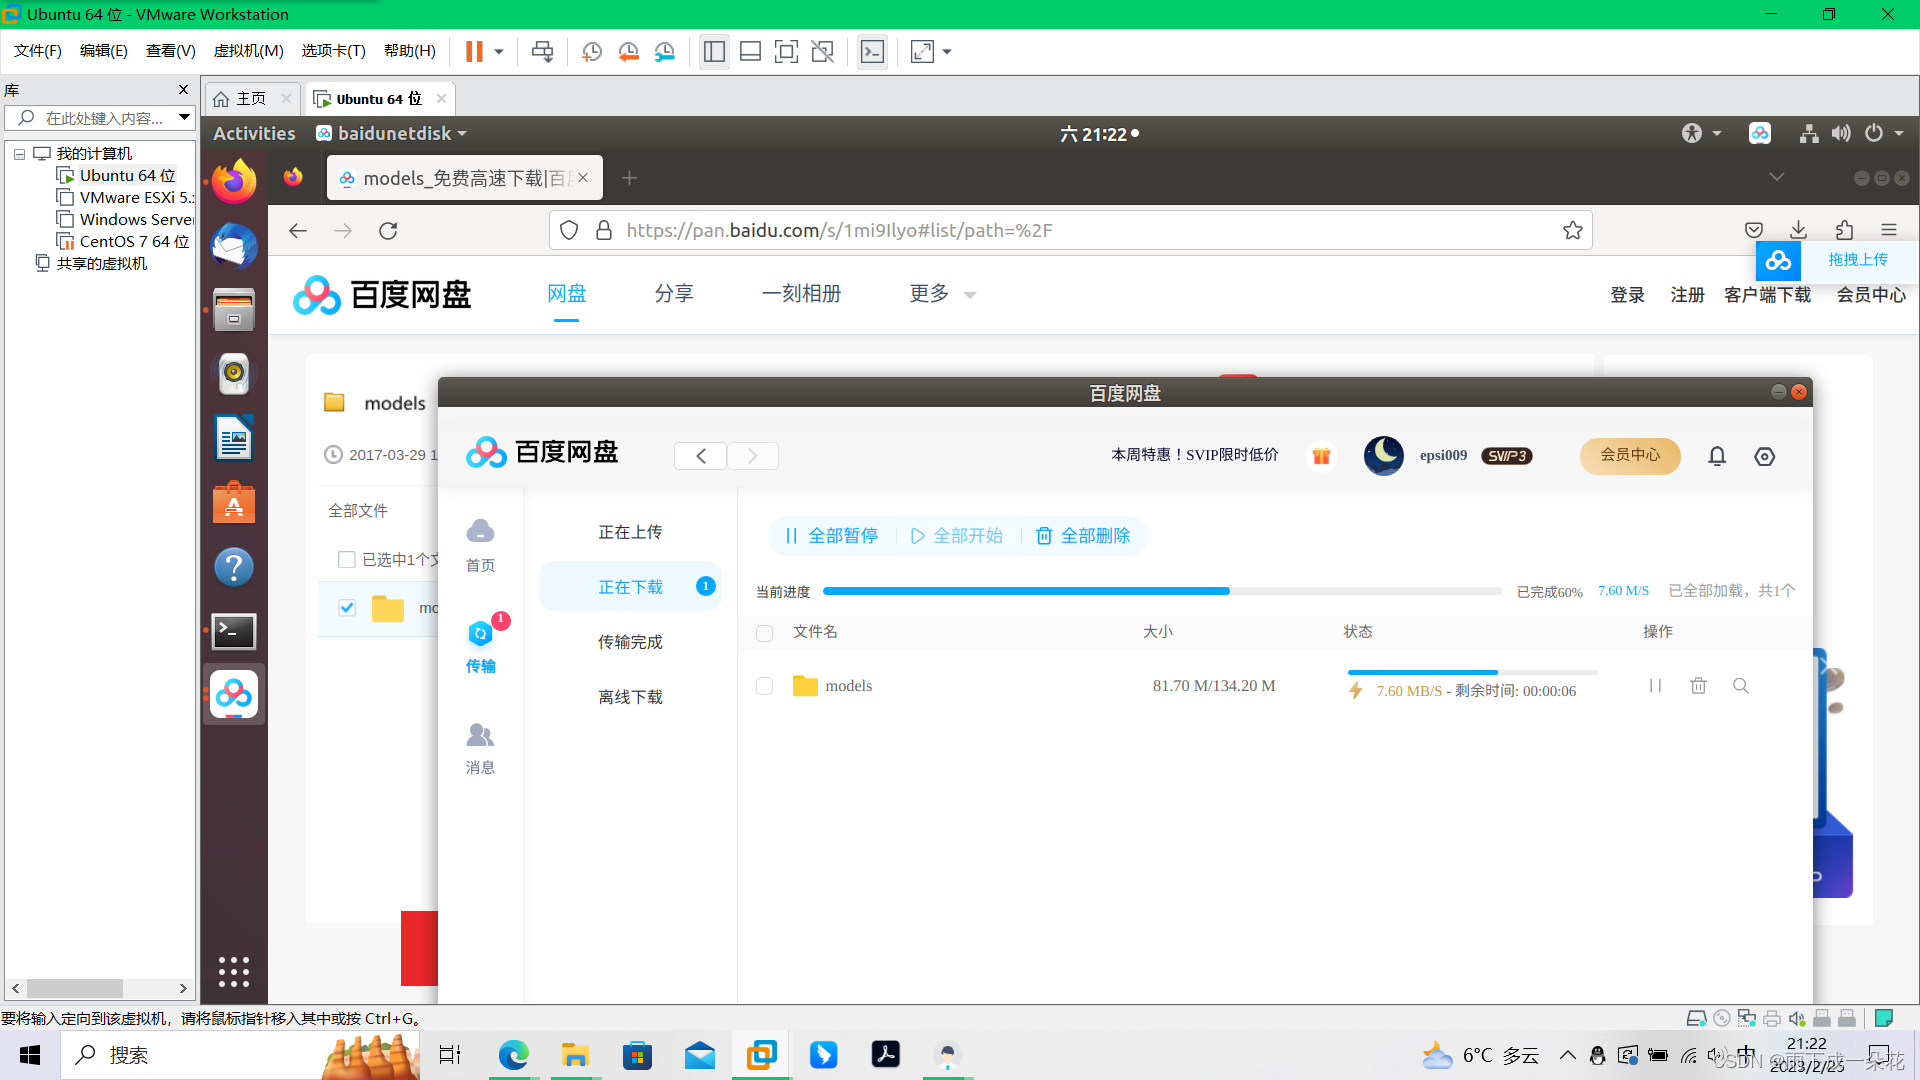Delete the models download using trash icon

1699,685
